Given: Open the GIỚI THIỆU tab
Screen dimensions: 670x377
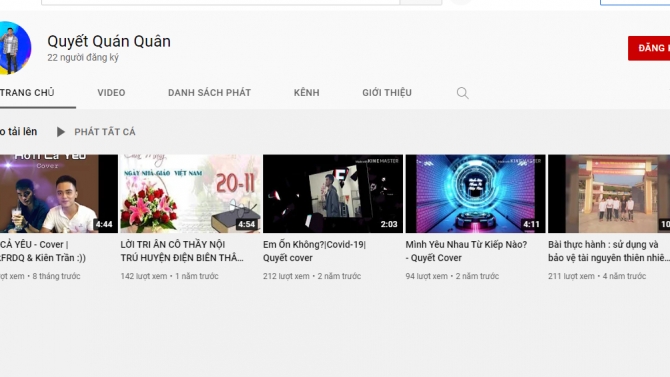Looking at the screenshot, I should tap(387, 93).
